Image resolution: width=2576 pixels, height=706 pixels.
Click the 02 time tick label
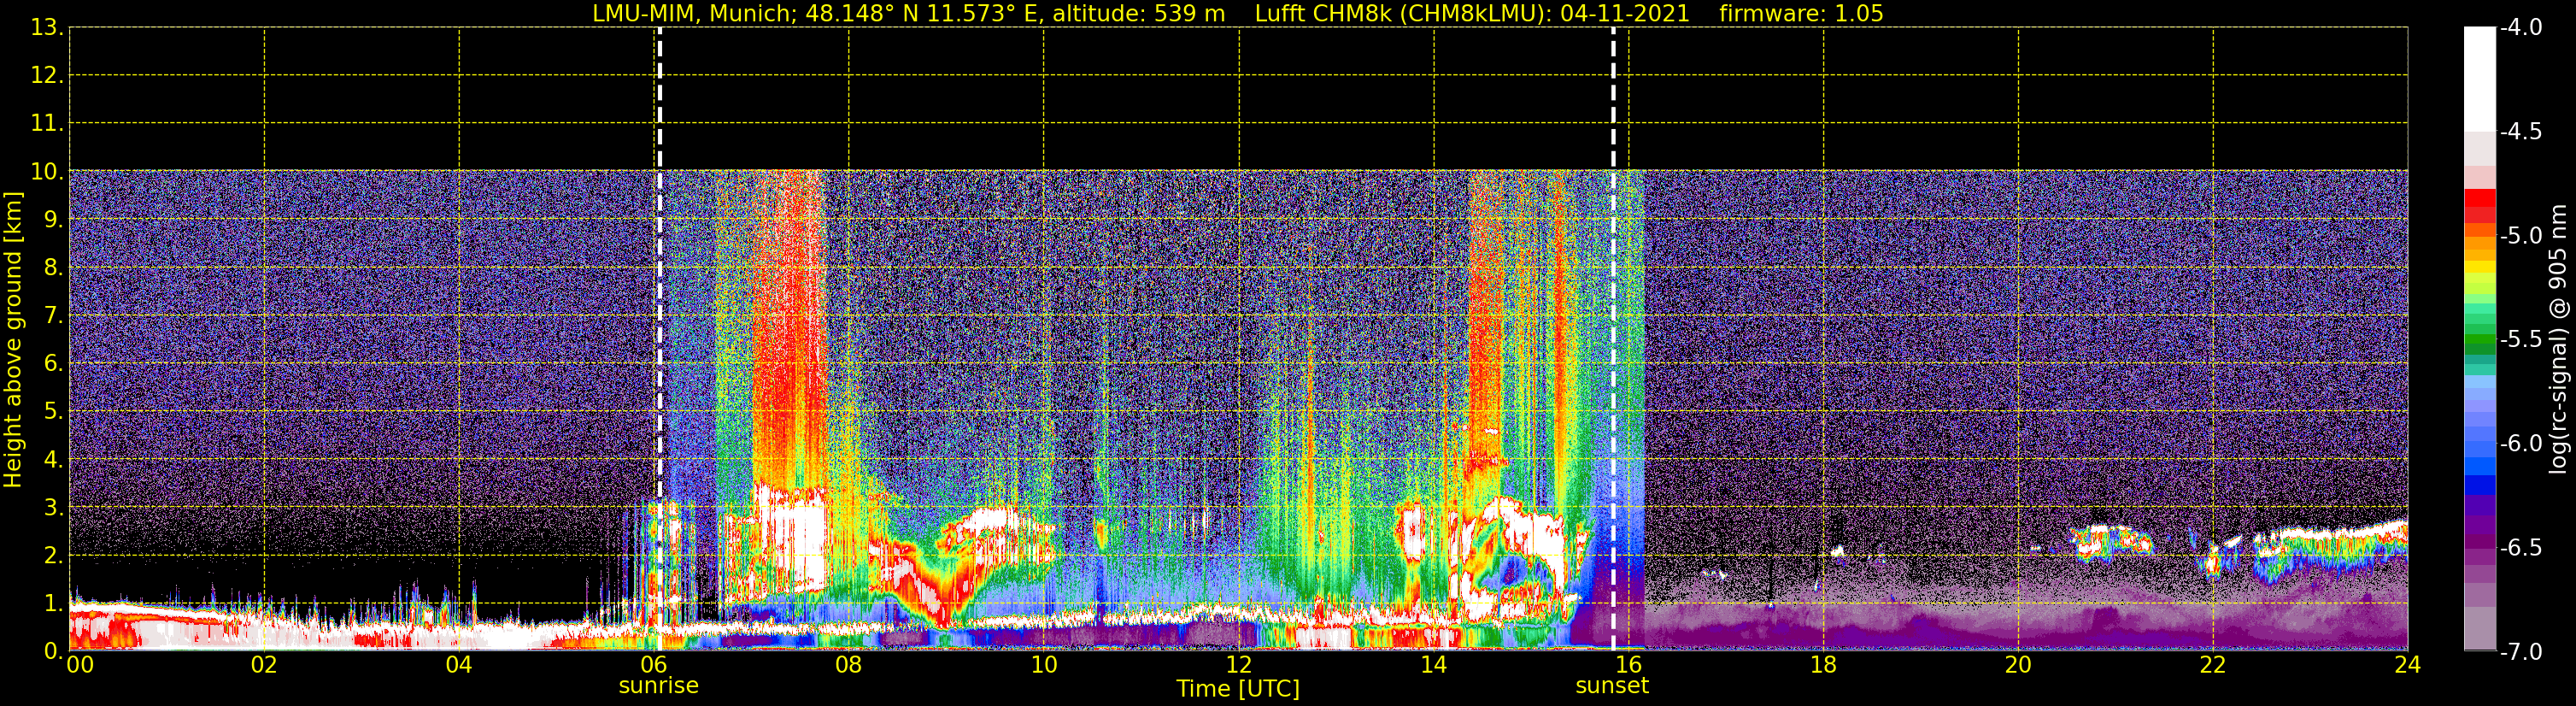pyautogui.click(x=264, y=665)
